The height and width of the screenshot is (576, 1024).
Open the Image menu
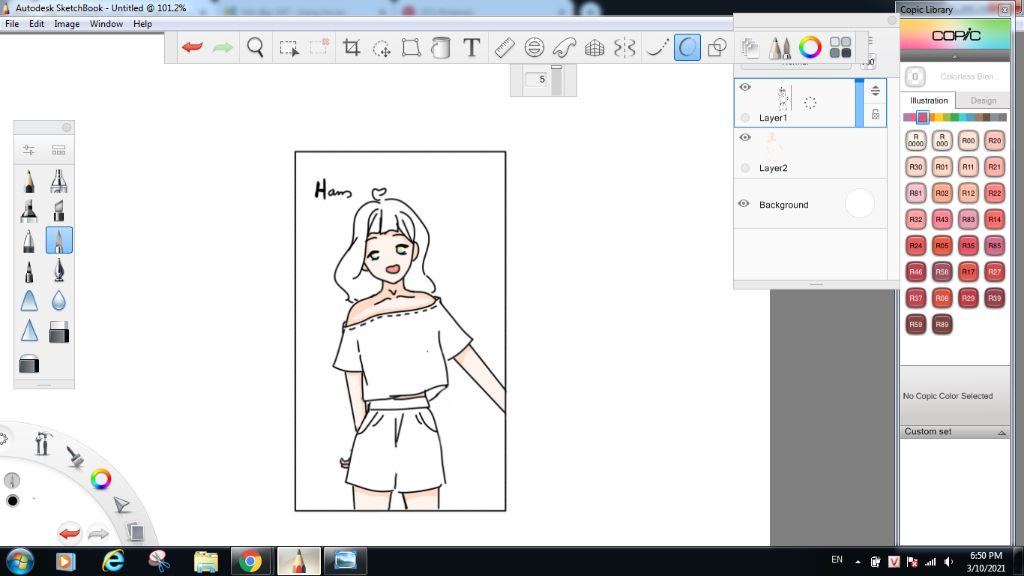click(x=67, y=24)
